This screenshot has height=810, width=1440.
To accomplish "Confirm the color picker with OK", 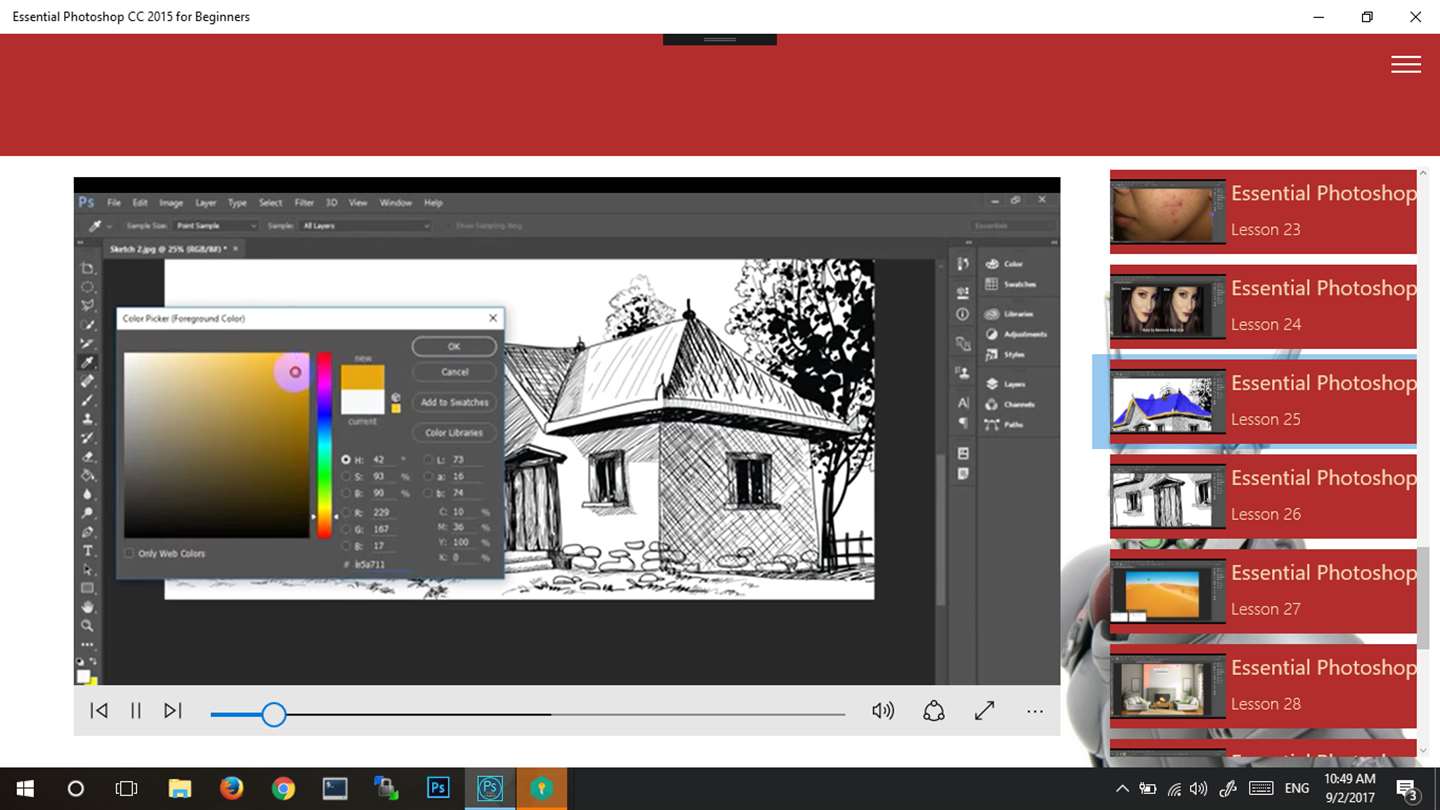I will point(454,346).
